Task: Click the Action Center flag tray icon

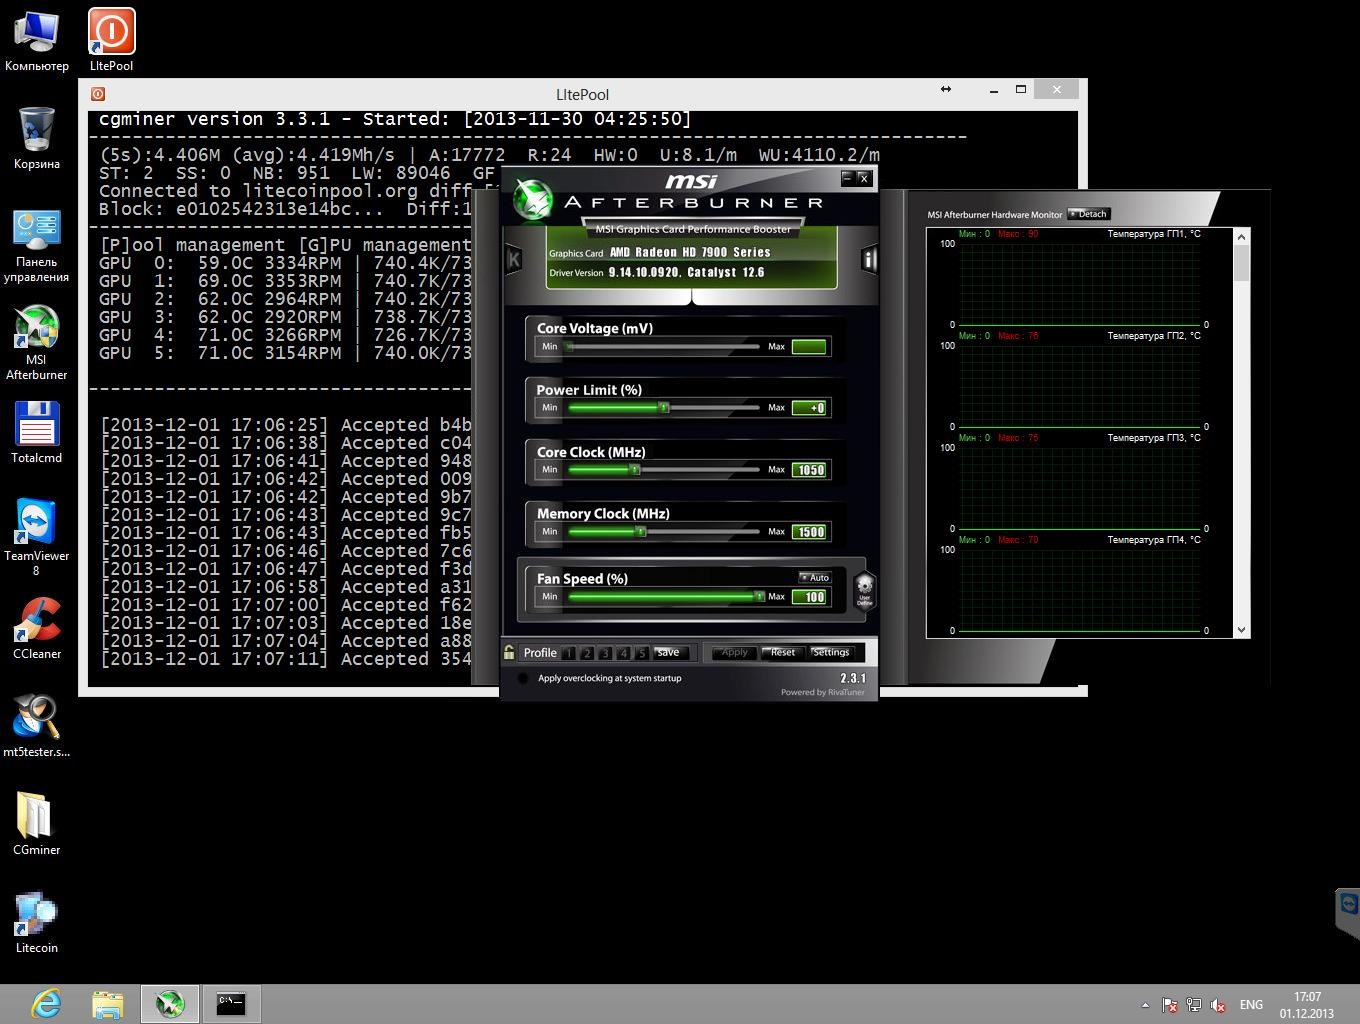Action: tap(1170, 1005)
